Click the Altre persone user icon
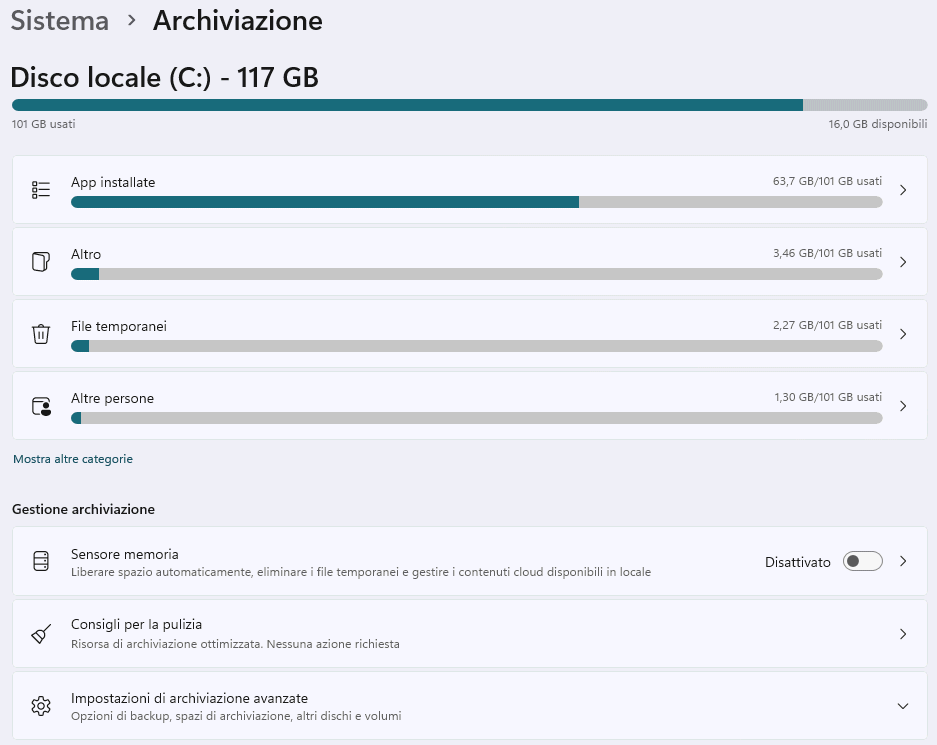This screenshot has height=745, width=937. click(40, 406)
